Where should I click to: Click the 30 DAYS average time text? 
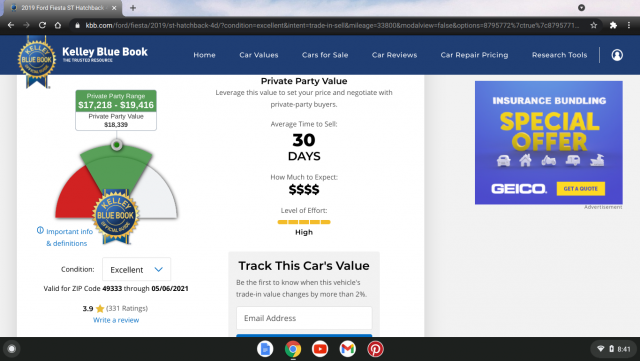click(304, 147)
